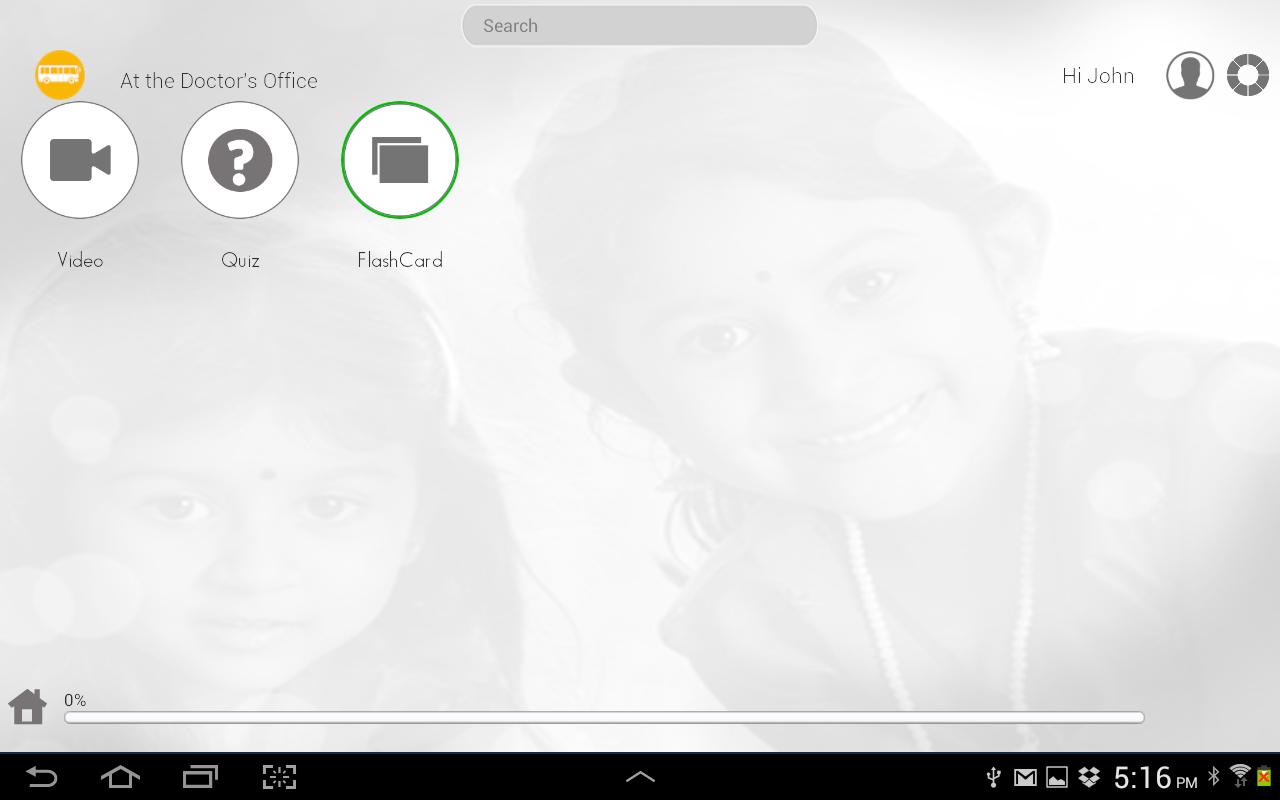Open the FlashCard icon with green ring

coord(400,160)
